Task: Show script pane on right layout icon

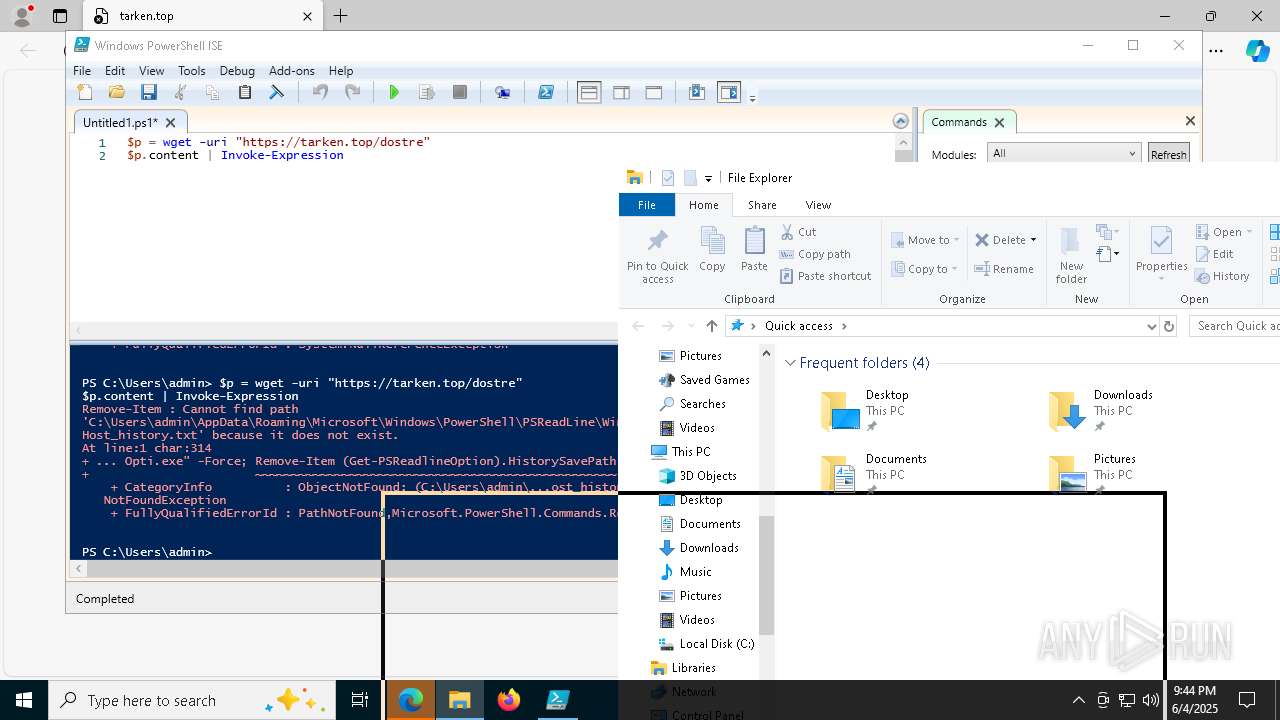Action: pyautogui.click(x=621, y=92)
